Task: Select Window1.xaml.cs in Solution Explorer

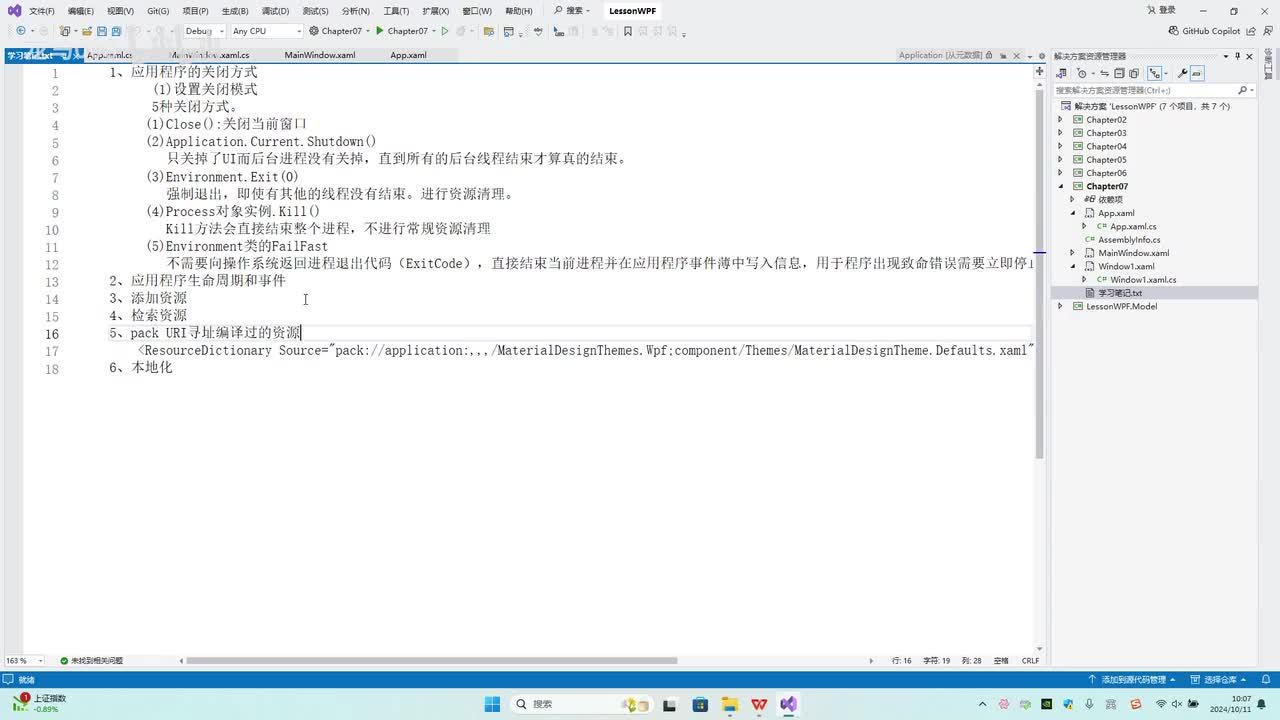Action: click(1143, 280)
